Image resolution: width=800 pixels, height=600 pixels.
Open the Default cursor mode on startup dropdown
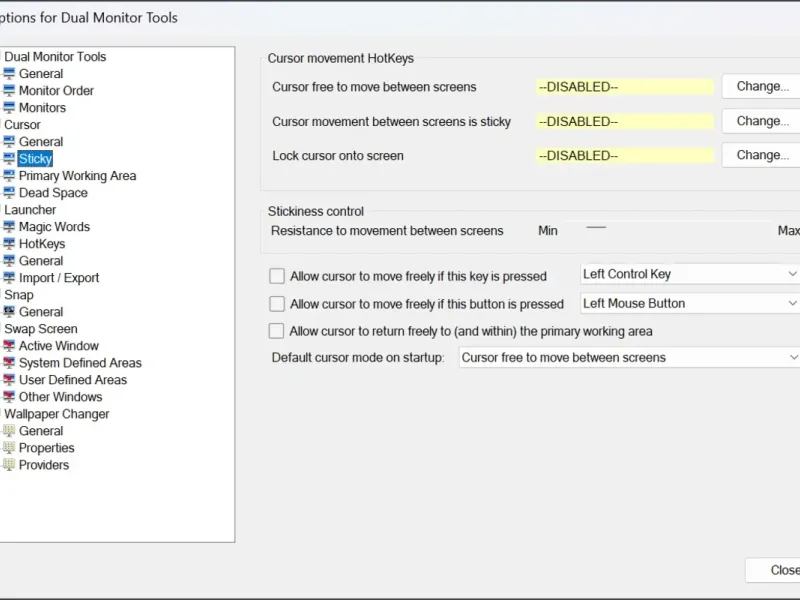point(629,357)
